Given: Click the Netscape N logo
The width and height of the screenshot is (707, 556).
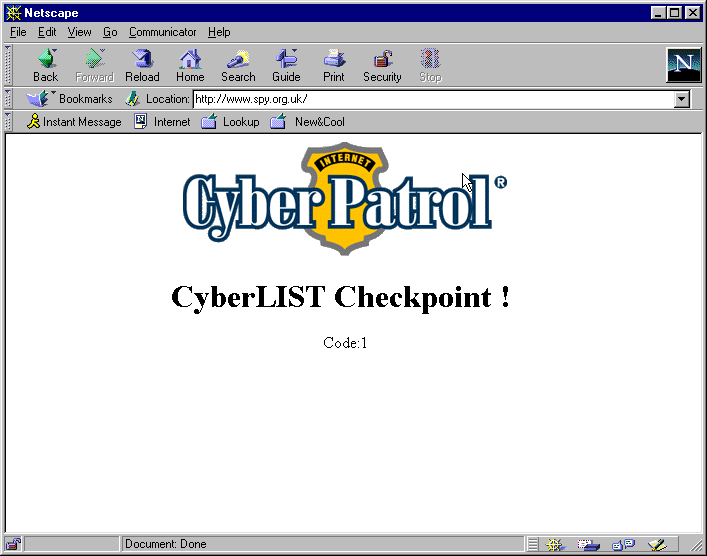Looking at the screenshot, I should pyautogui.click(x=684, y=65).
